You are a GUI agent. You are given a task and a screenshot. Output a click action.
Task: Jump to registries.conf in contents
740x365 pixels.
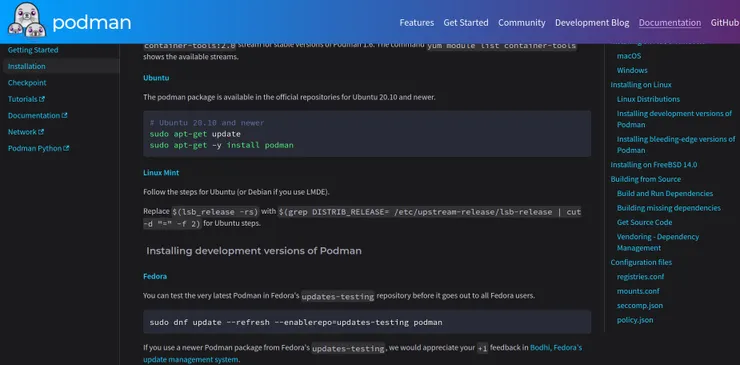coord(640,277)
